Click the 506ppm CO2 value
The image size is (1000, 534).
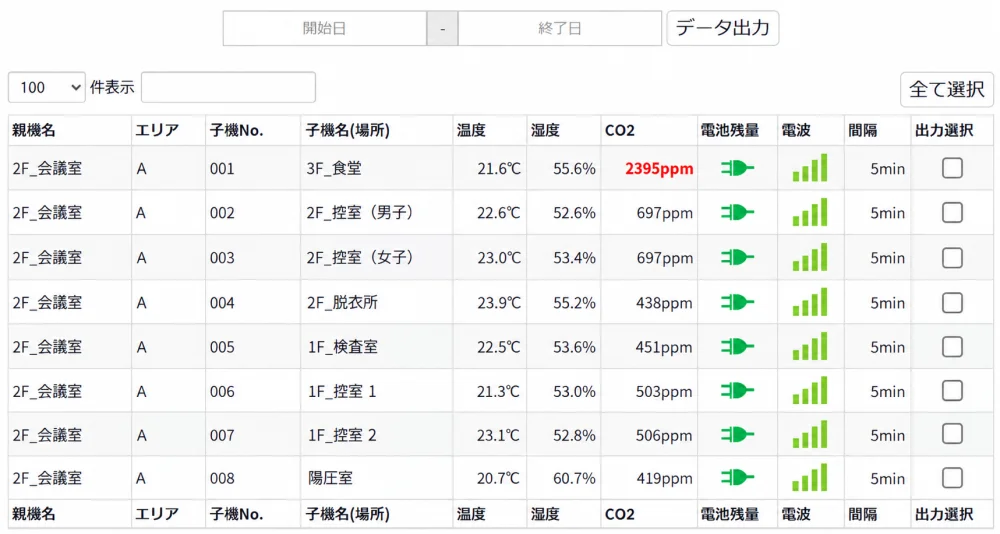click(664, 435)
